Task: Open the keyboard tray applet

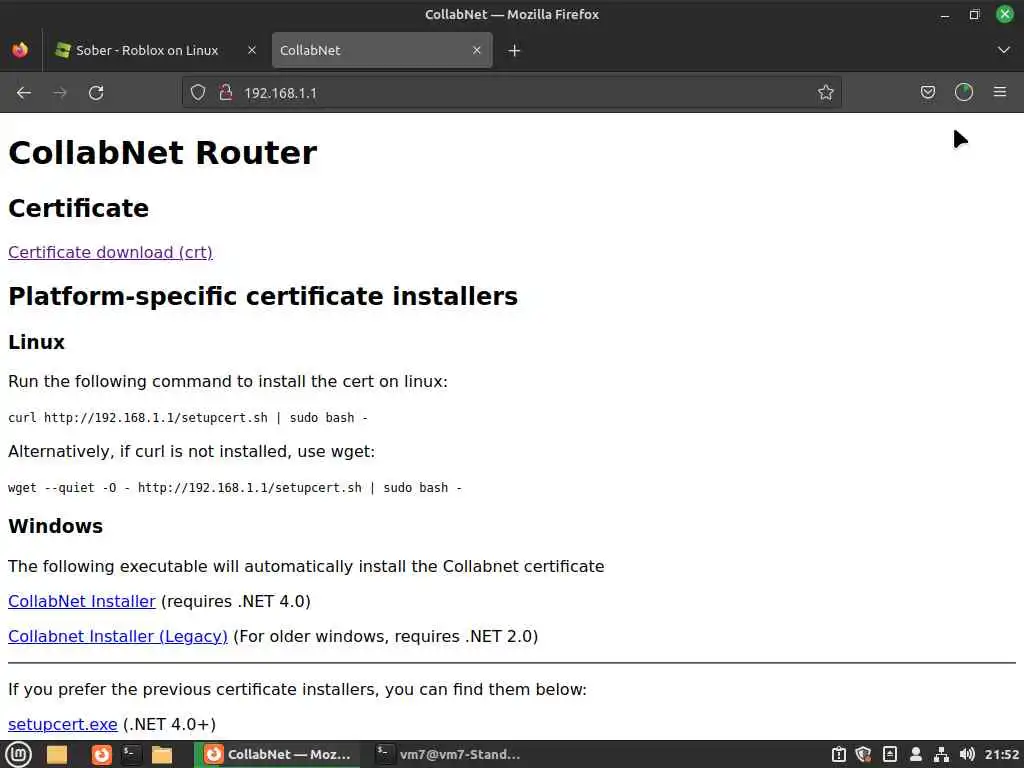Action: point(889,755)
